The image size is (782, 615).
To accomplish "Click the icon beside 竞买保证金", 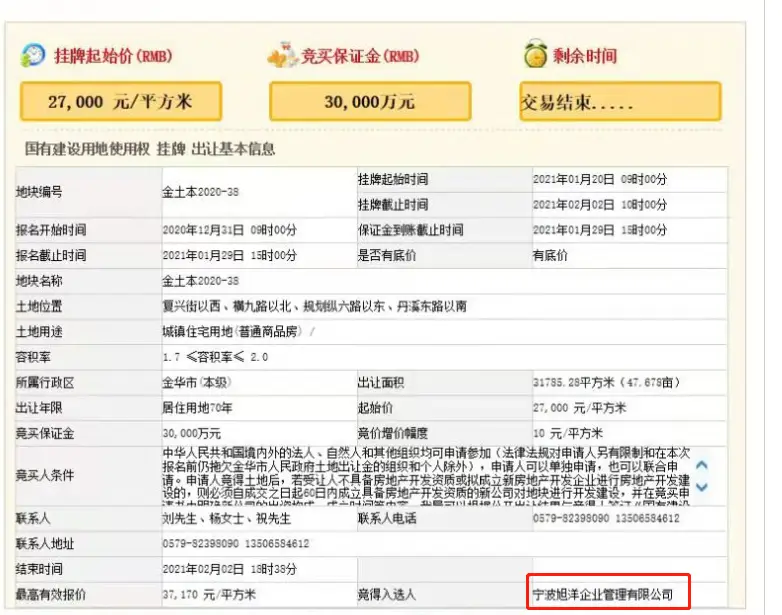I will [283, 55].
